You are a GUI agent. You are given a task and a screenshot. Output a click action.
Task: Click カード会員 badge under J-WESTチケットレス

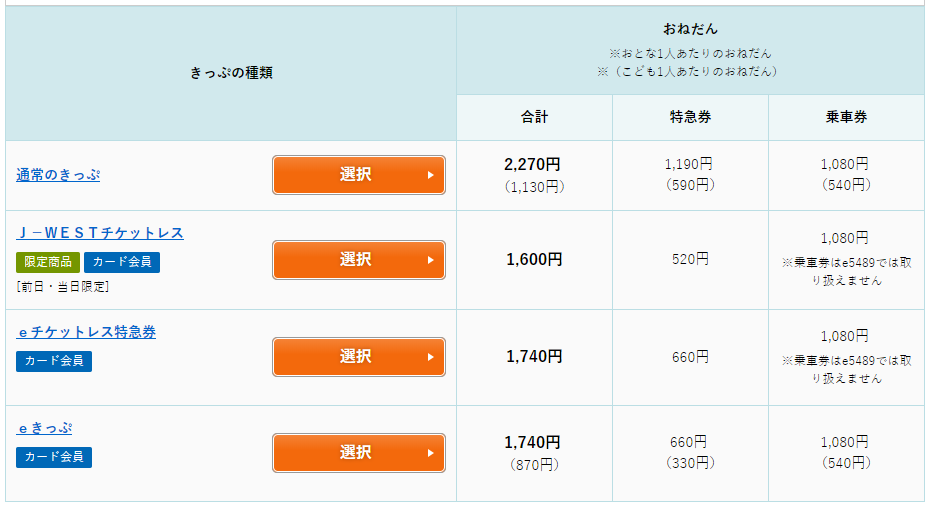(122, 262)
